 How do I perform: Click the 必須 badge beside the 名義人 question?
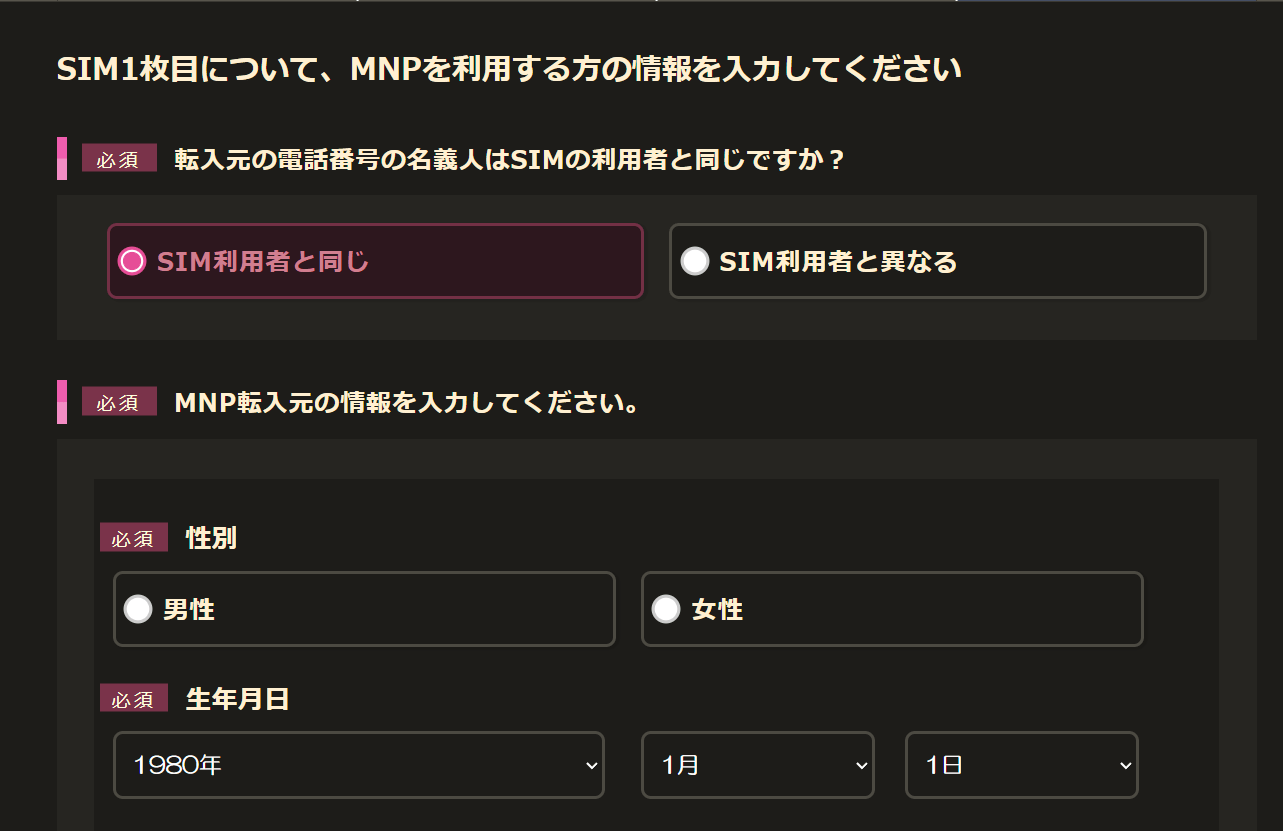pyautogui.click(x=119, y=159)
